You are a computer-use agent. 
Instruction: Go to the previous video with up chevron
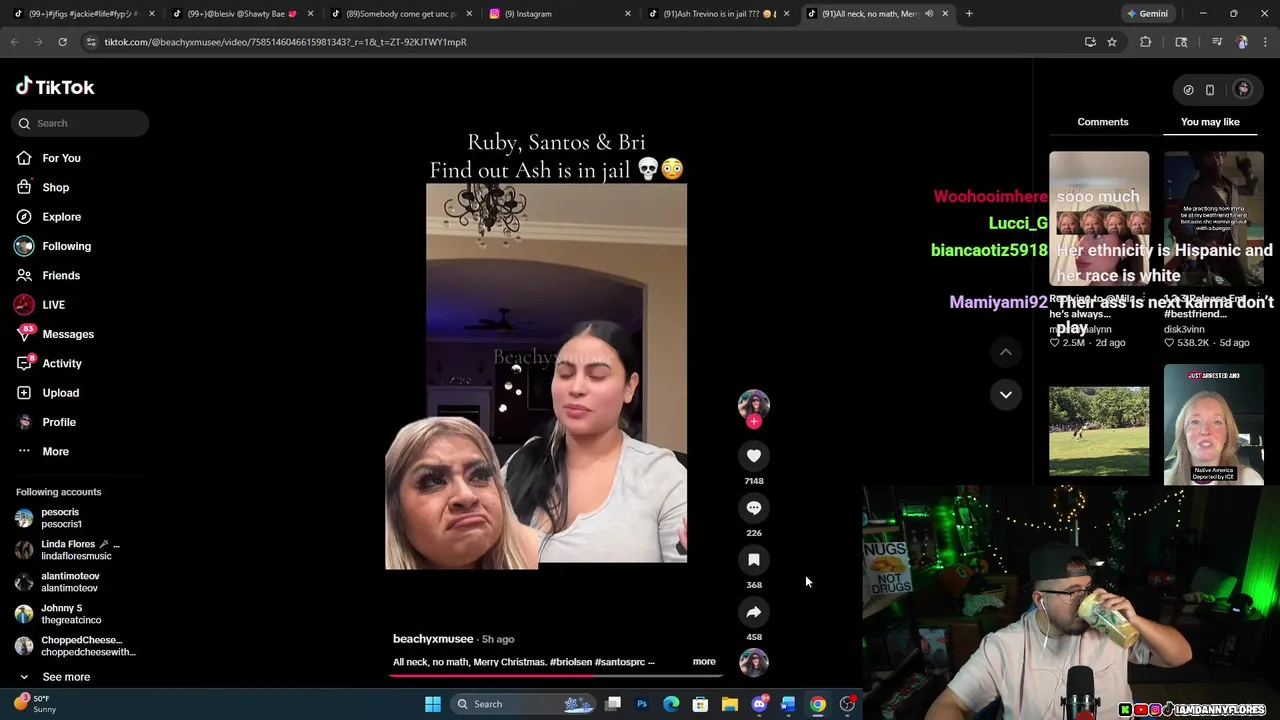pos(1006,352)
